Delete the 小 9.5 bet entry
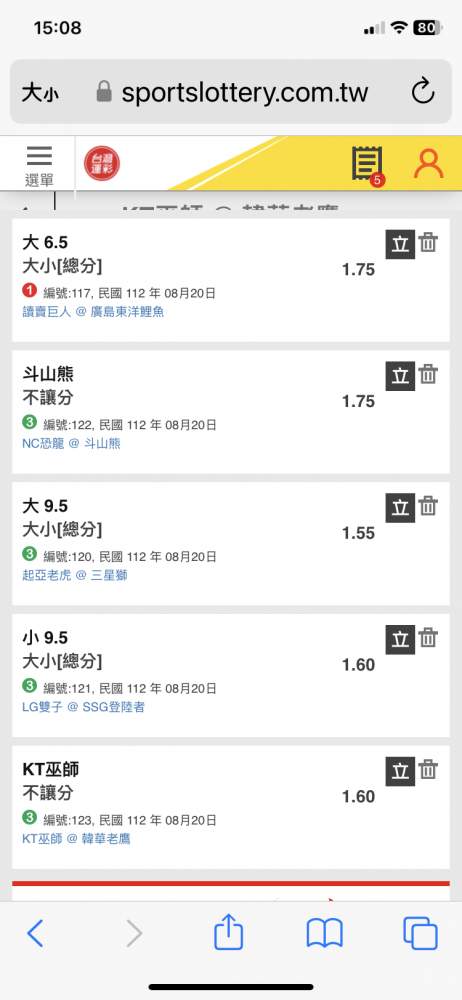462x1000 pixels. pos(428,638)
